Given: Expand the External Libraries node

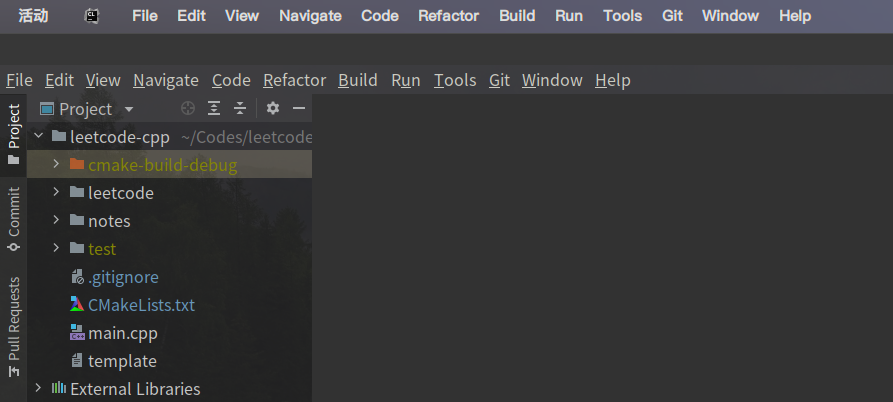Looking at the screenshot, I should (38, 388).
